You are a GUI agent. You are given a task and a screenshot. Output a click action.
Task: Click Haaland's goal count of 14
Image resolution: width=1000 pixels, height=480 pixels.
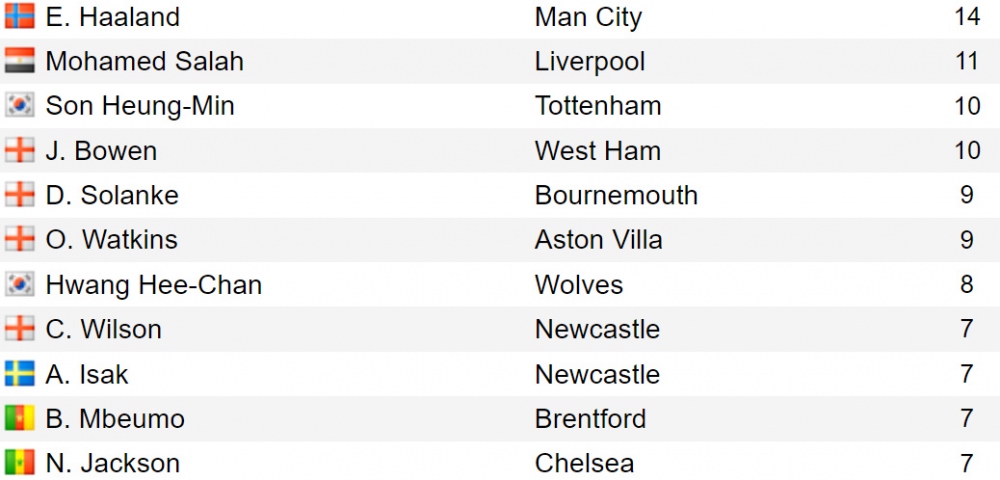[967, 17]
